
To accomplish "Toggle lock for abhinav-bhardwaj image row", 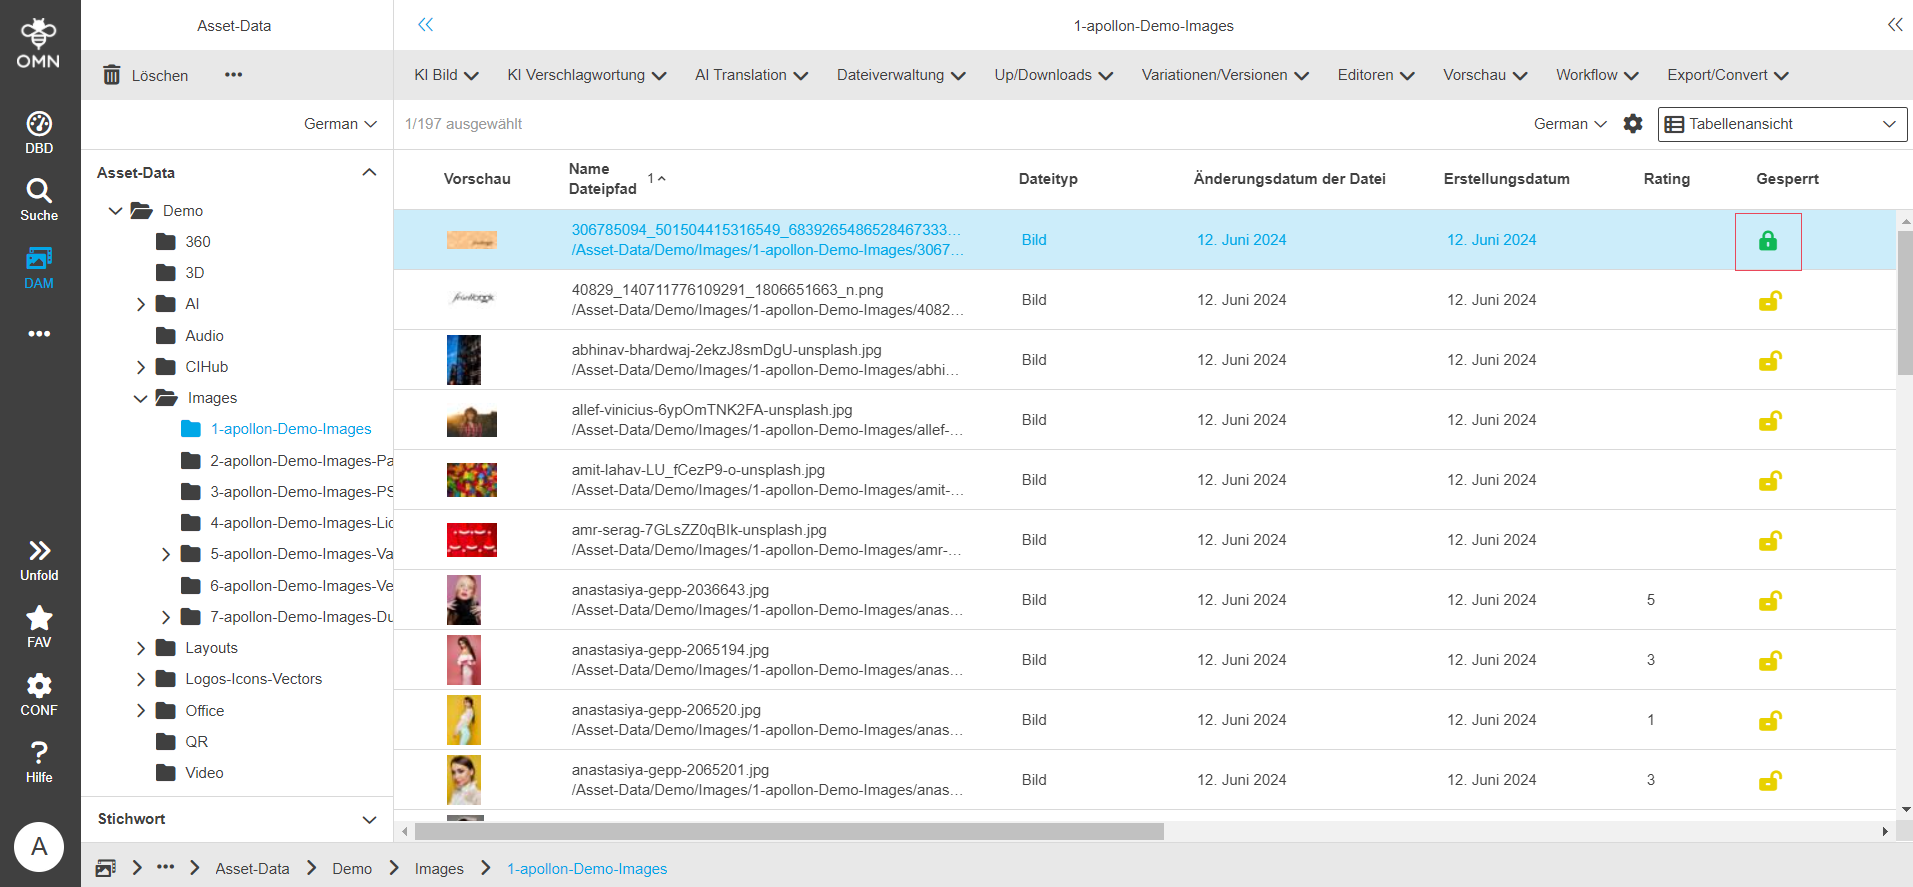I will click(1769, 360).
